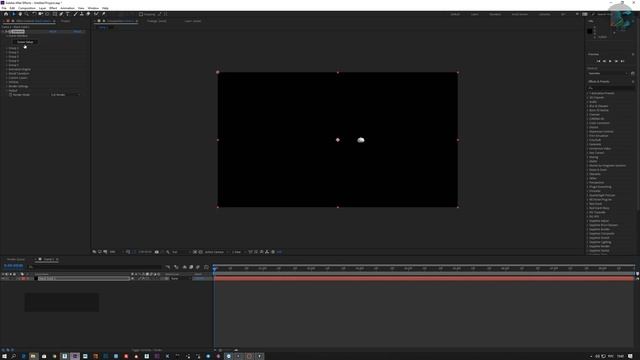Open the layer's Parent dropdown showing None
Image resolution: width=640 pixels, height=360 pixels.
click(180, 278)
